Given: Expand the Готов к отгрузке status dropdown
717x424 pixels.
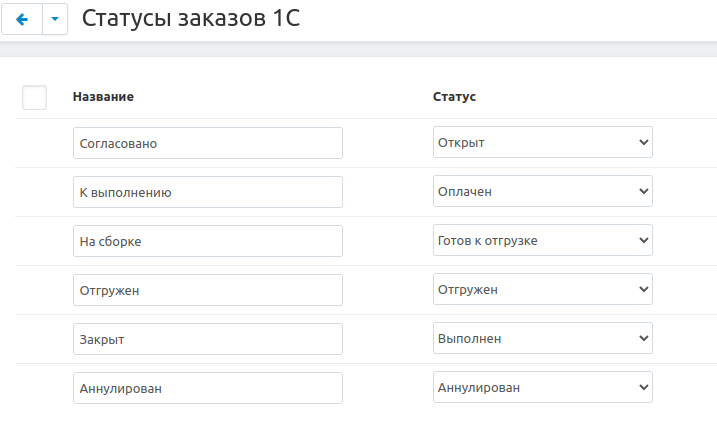Looking at the screenshot, I should tap(542, 240).
